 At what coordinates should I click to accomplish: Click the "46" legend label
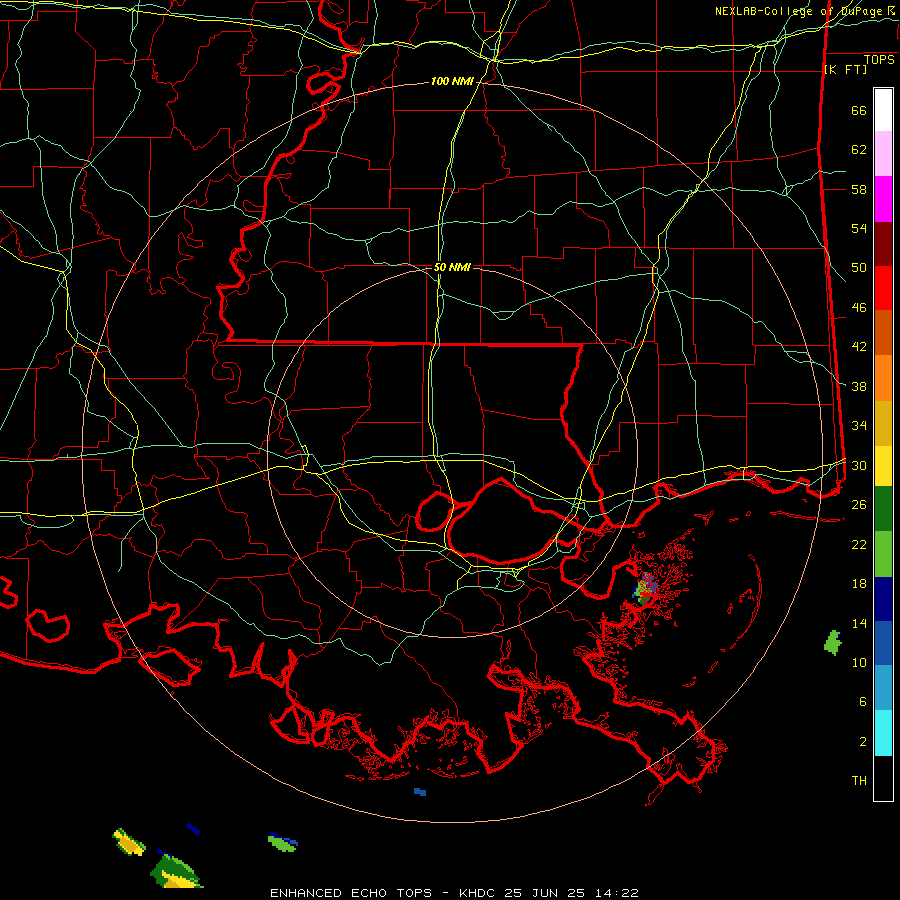[x=859, y=307]
